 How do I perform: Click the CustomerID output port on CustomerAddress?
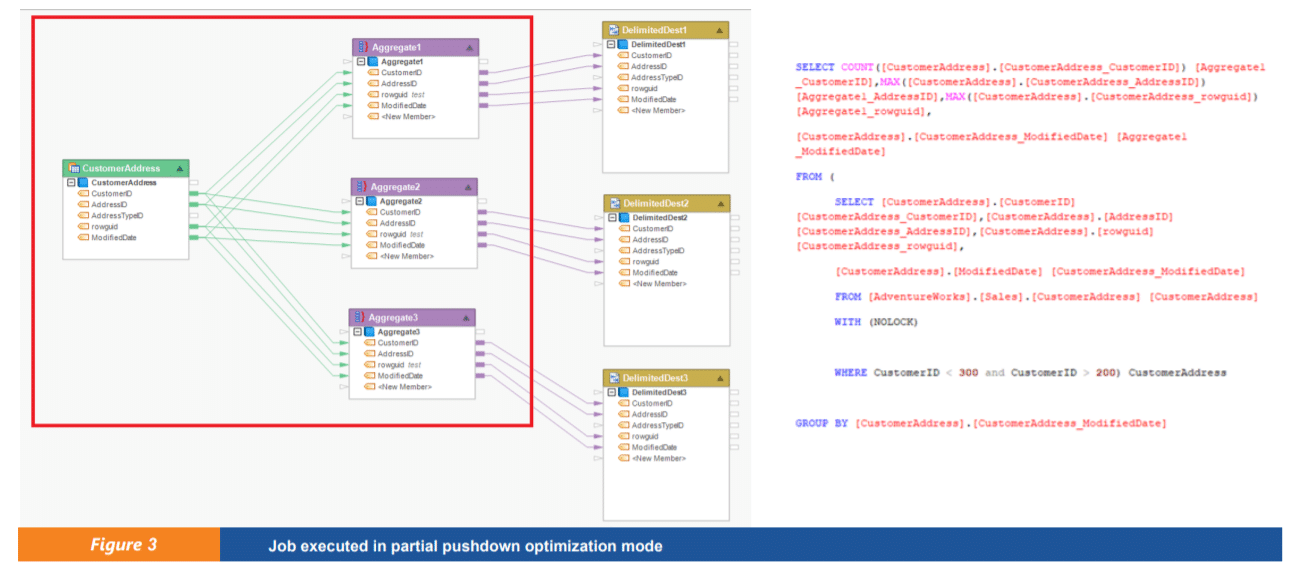(193, 193)
